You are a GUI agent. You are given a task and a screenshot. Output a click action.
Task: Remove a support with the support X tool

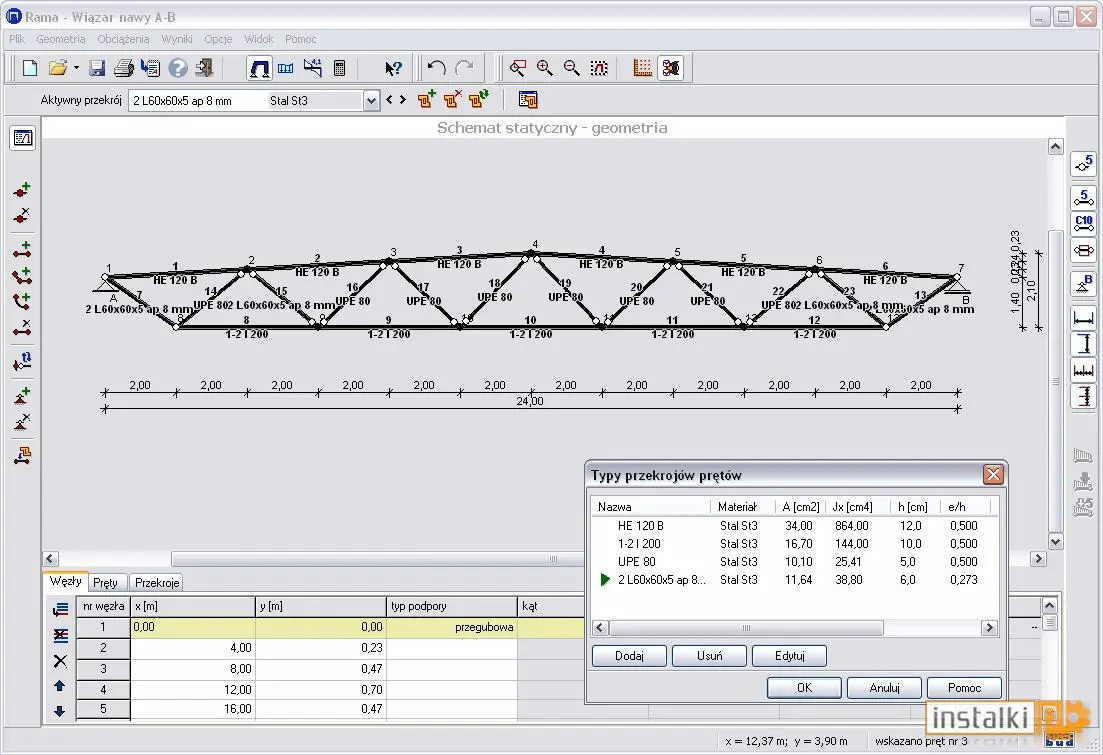pos(23,422)
